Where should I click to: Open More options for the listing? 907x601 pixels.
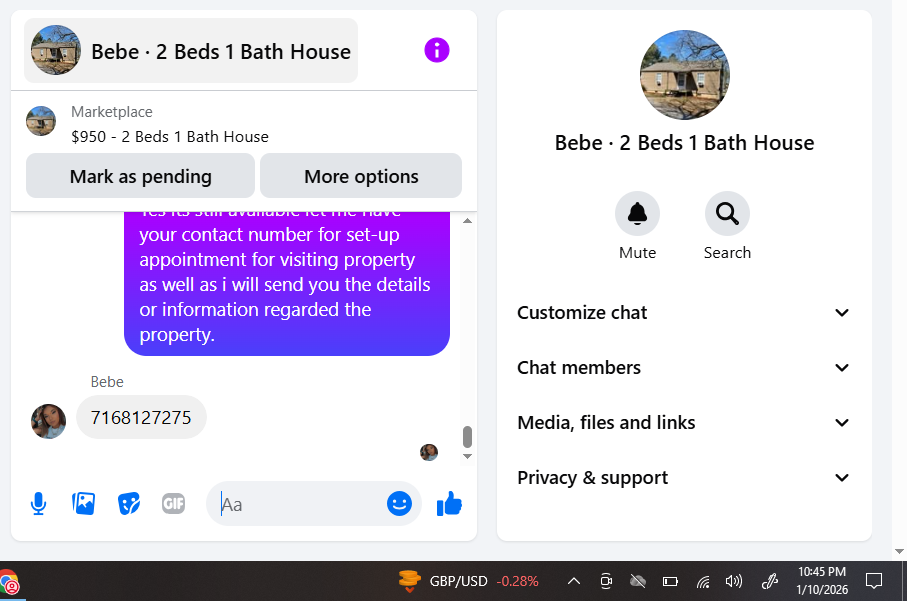(x=361, y=176)
